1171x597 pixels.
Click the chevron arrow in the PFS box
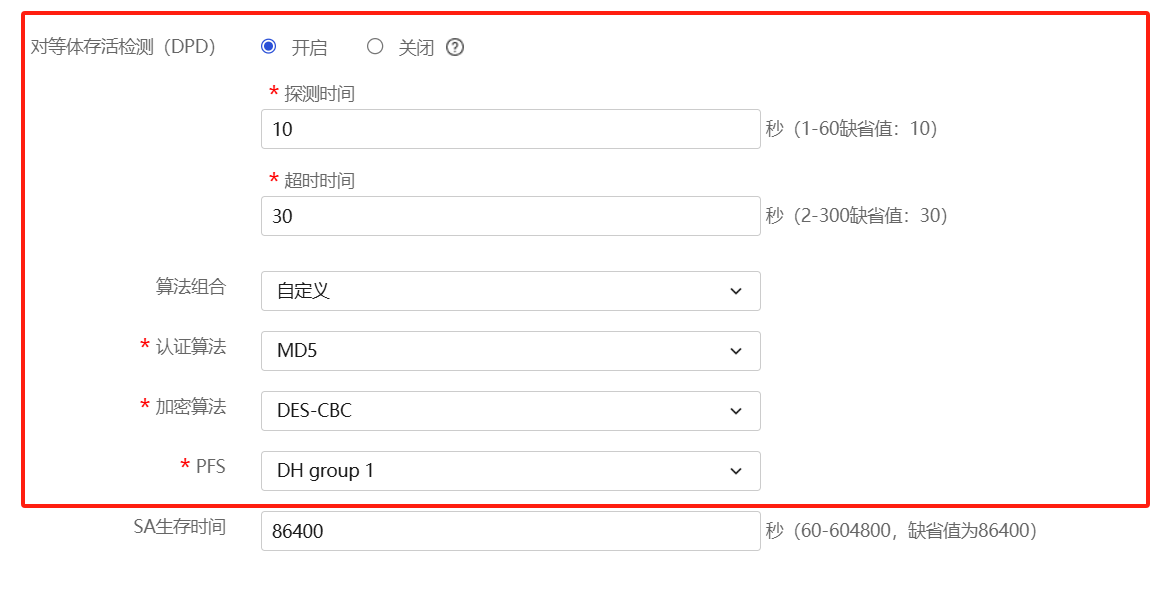tap(736, 471)
